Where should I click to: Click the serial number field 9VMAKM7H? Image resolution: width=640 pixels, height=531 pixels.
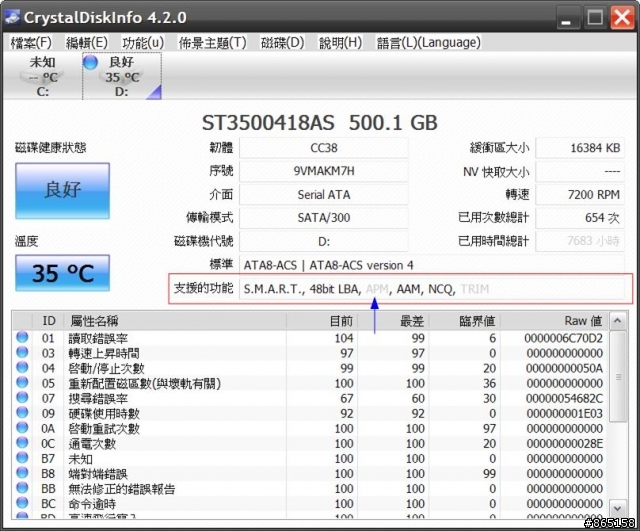324,171
